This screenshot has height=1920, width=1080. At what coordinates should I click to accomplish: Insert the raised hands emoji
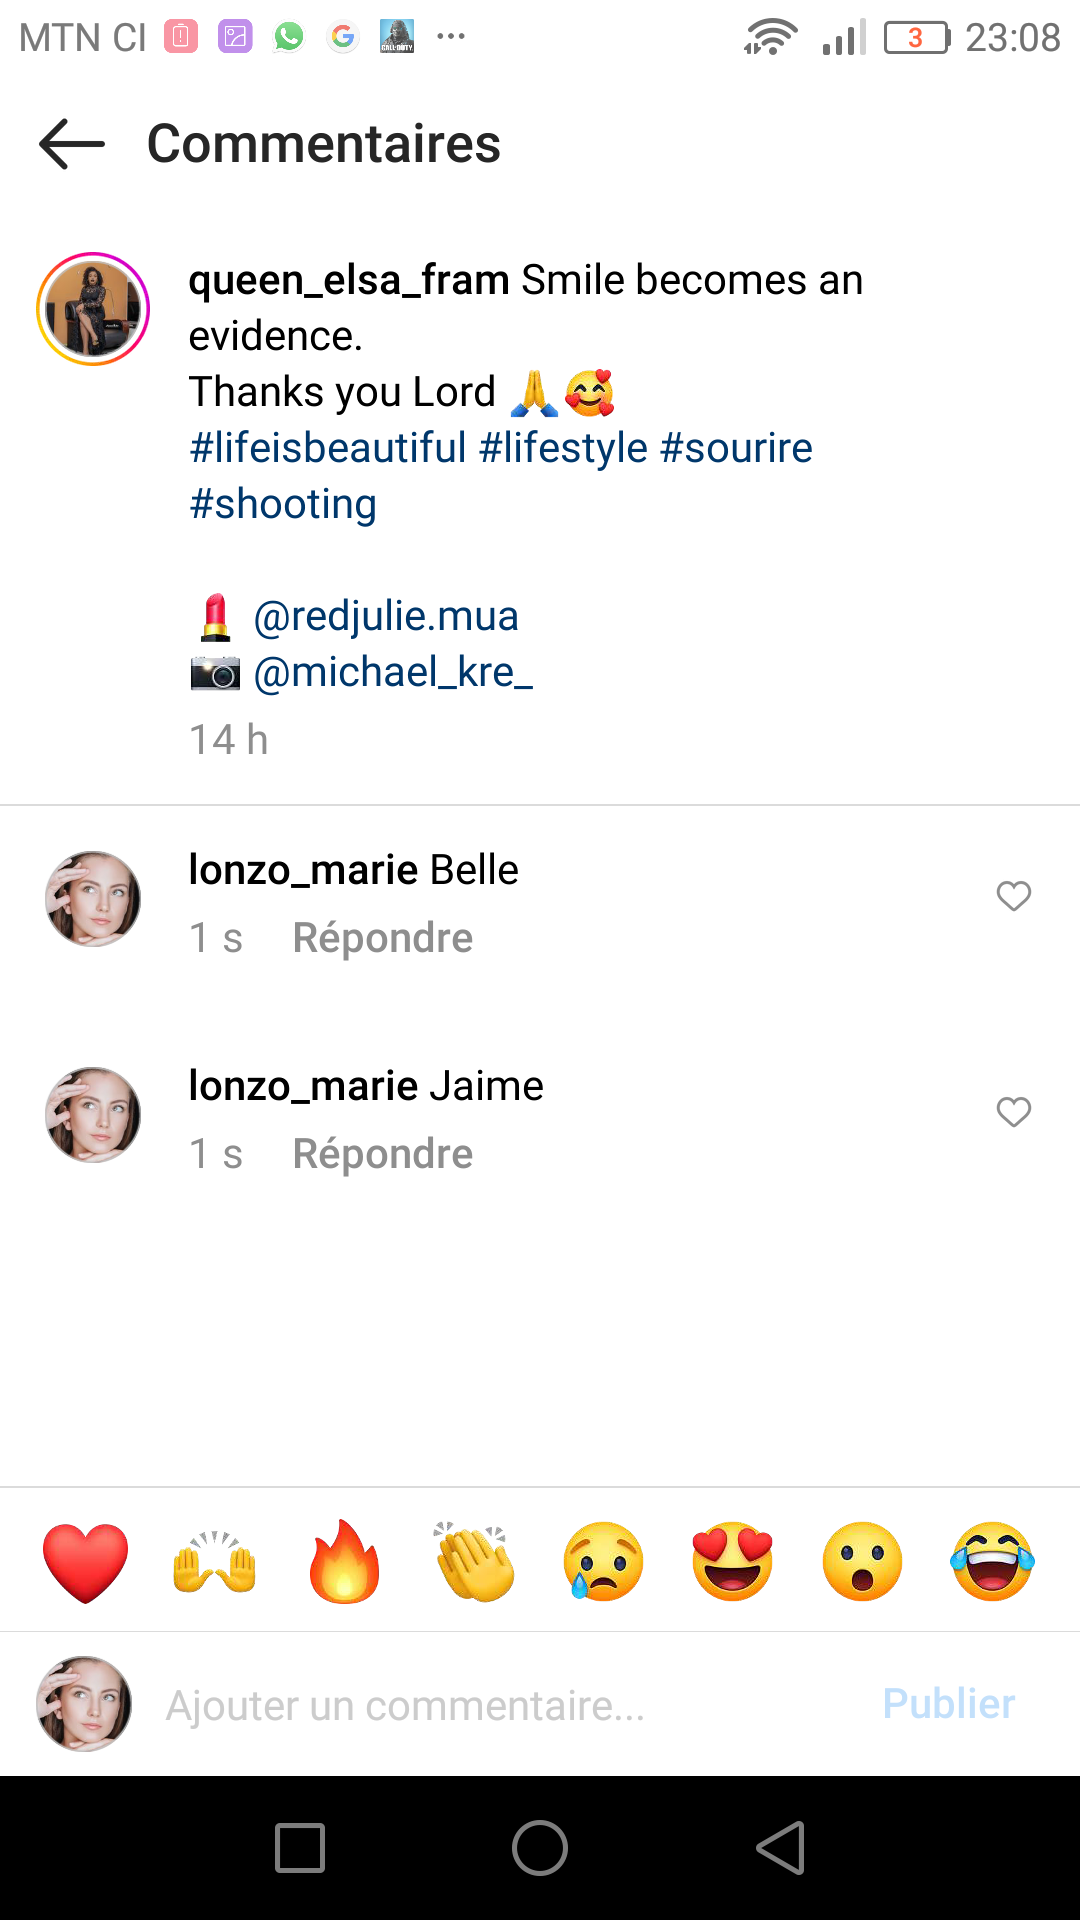215,1562
